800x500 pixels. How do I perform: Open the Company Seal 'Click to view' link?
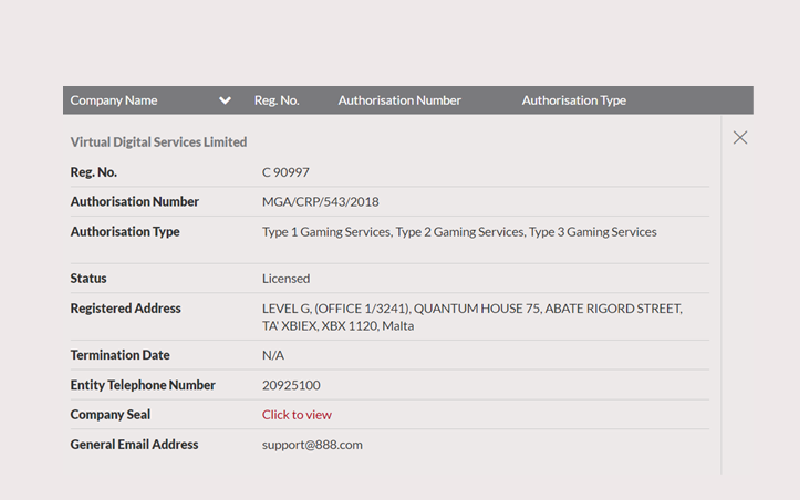(297, 415)
